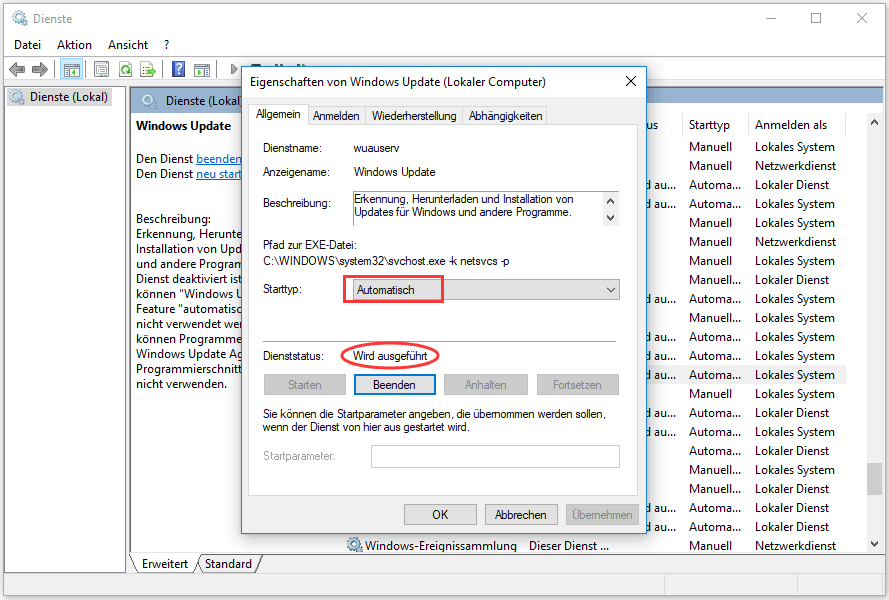Click the Export List toolbar icon
Viewport: 889px width, 600px height.
[x=148, y=70]
